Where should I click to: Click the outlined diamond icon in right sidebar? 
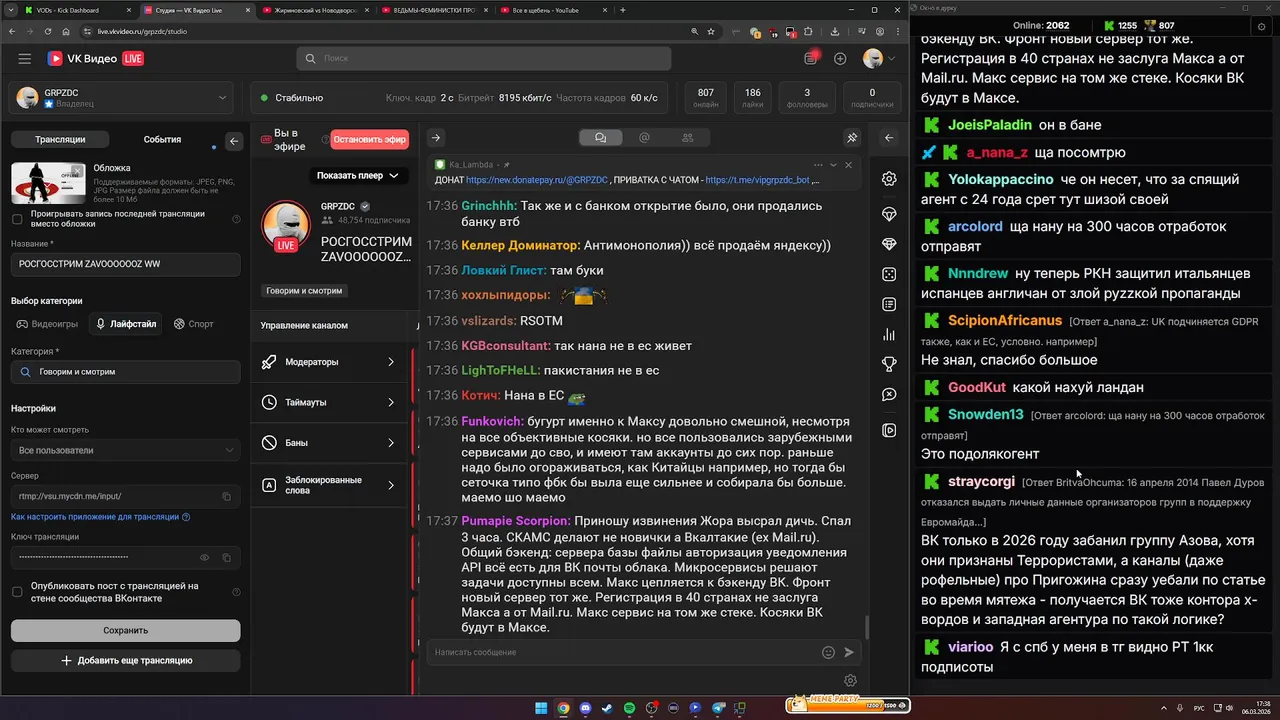tap(889, 214)
